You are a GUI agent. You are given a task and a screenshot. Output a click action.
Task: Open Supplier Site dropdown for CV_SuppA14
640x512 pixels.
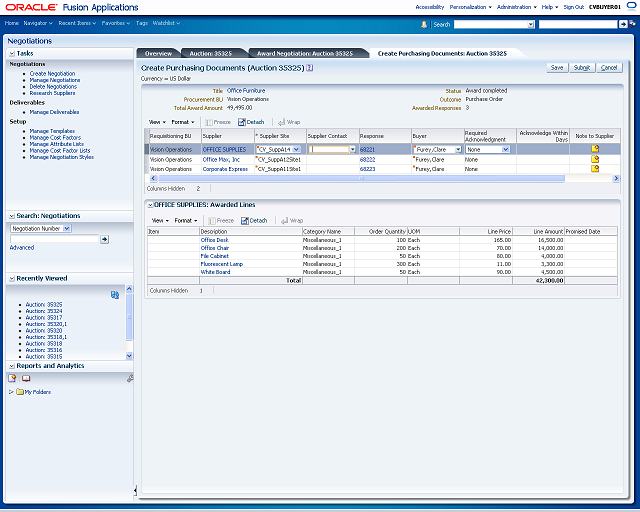(x=297, y=149)
